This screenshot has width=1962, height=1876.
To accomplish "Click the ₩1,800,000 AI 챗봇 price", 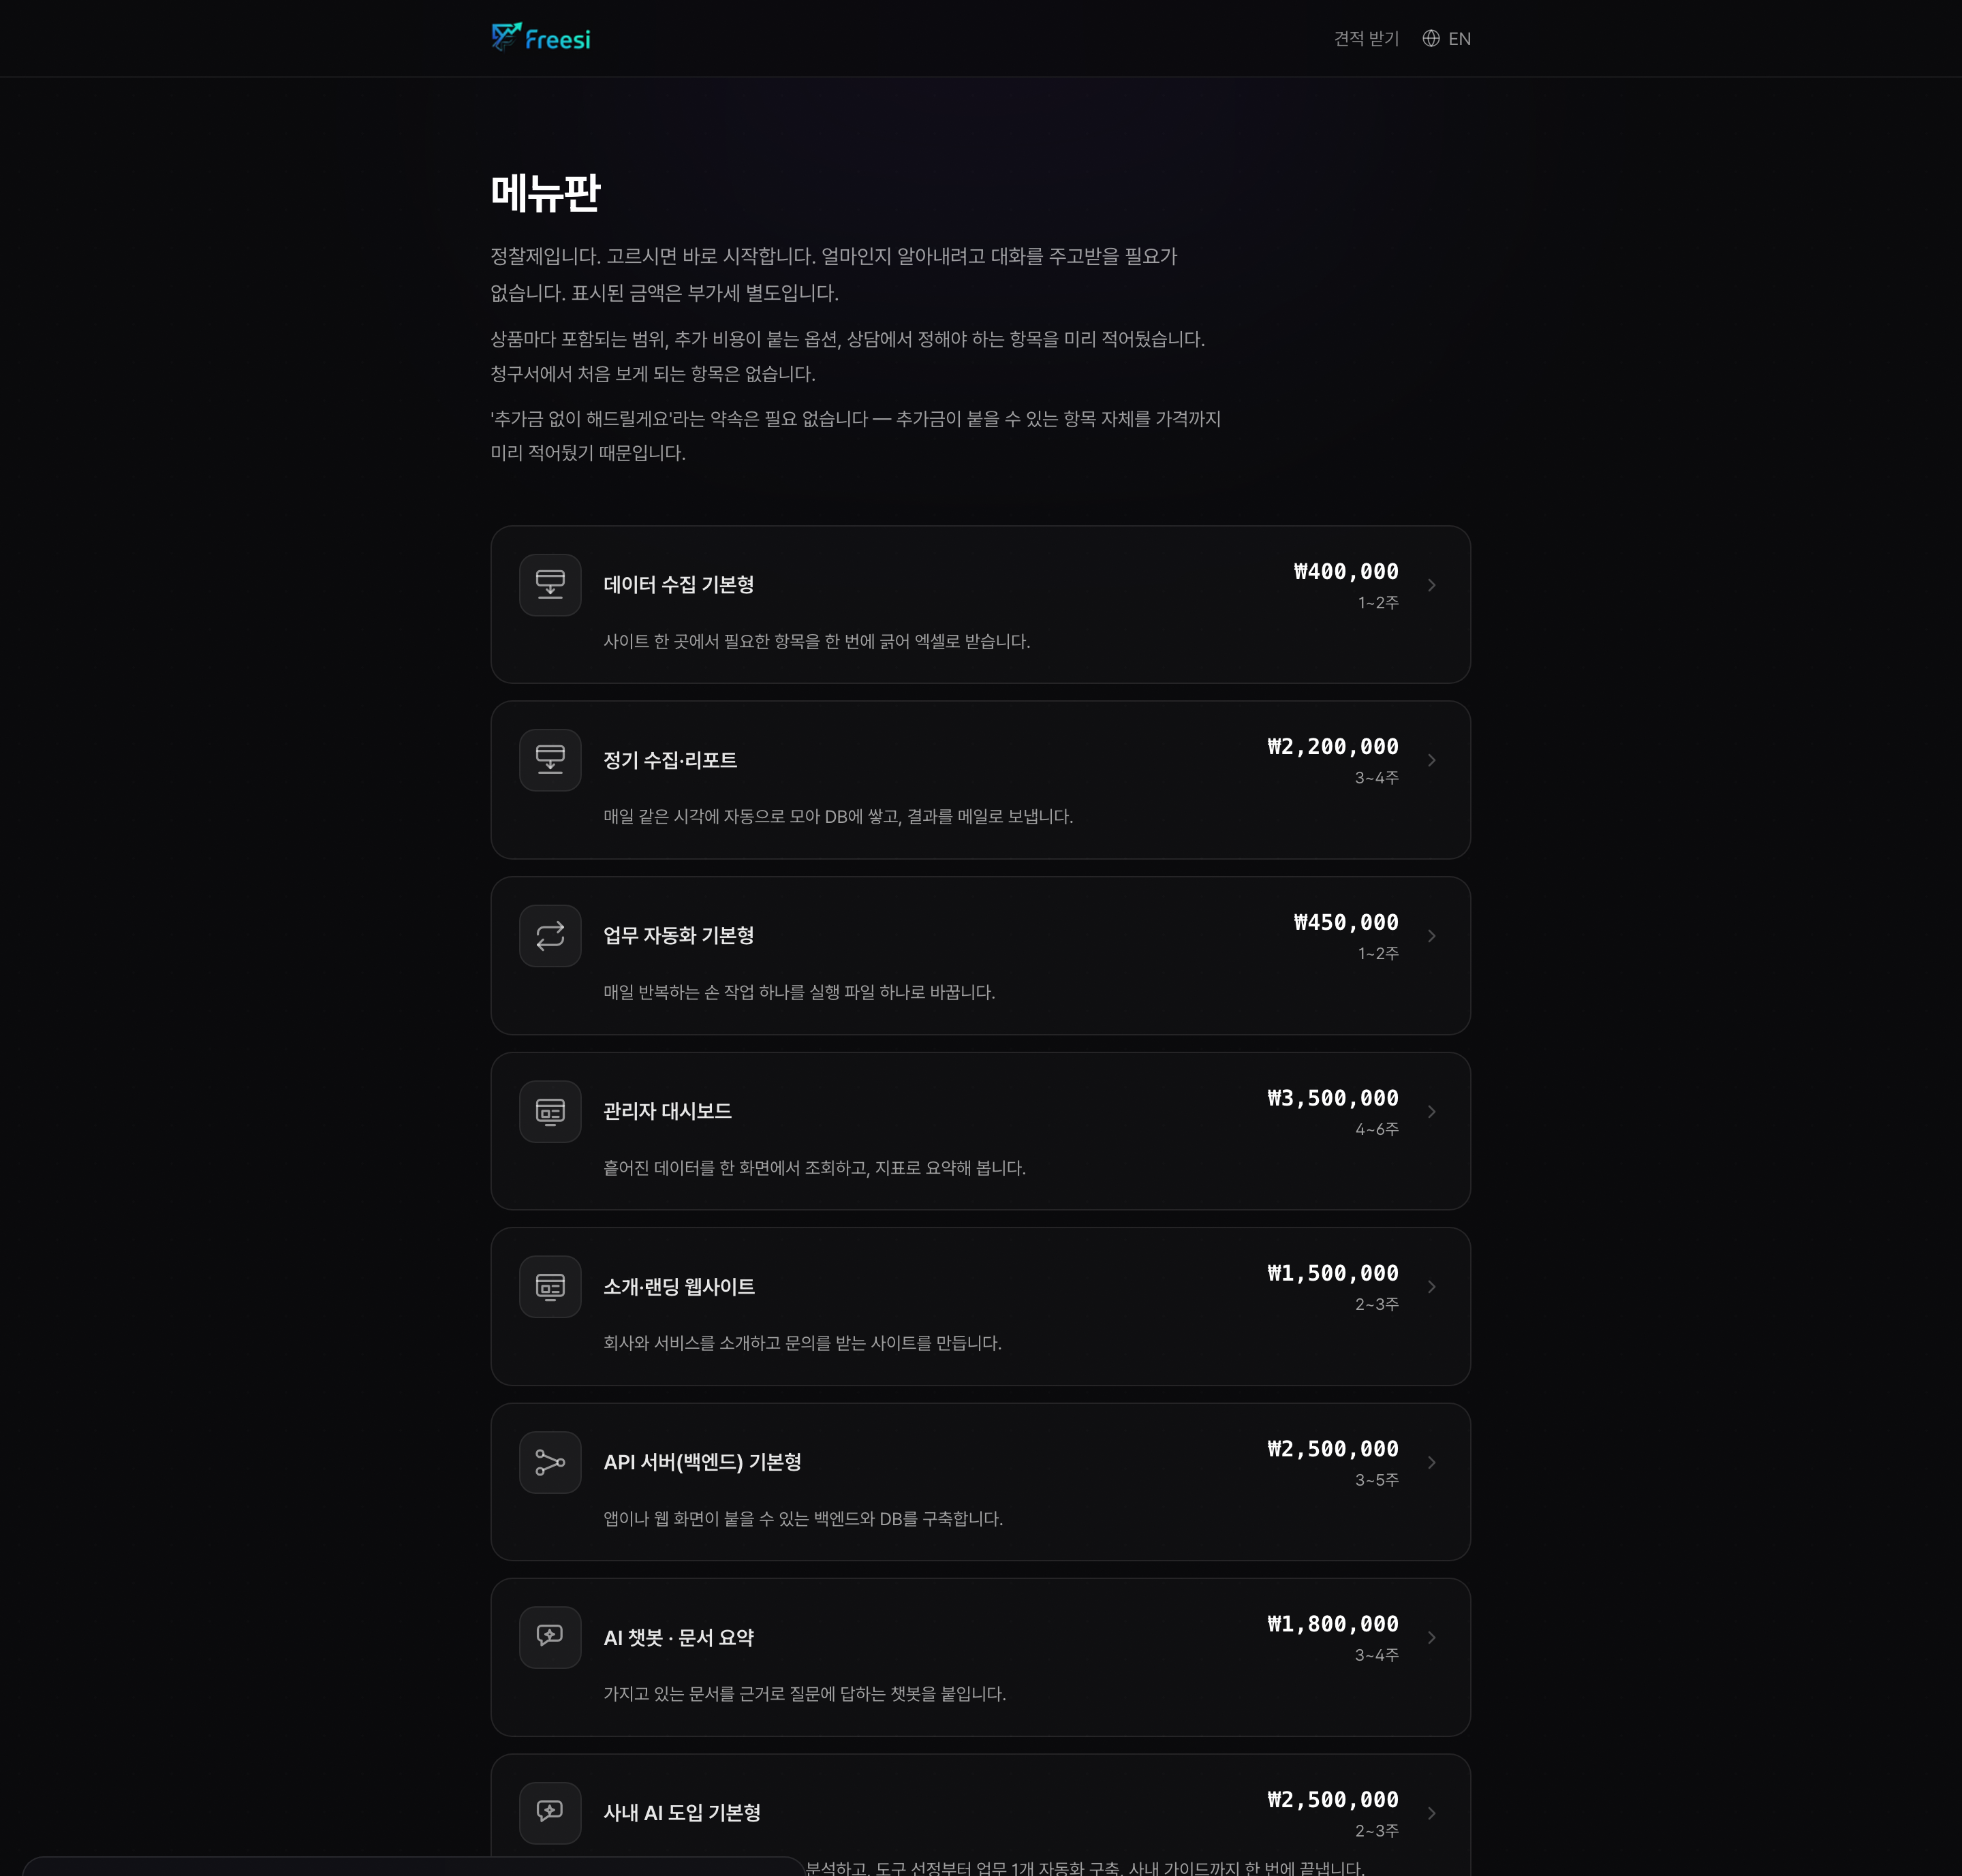I will 1333,1624.
